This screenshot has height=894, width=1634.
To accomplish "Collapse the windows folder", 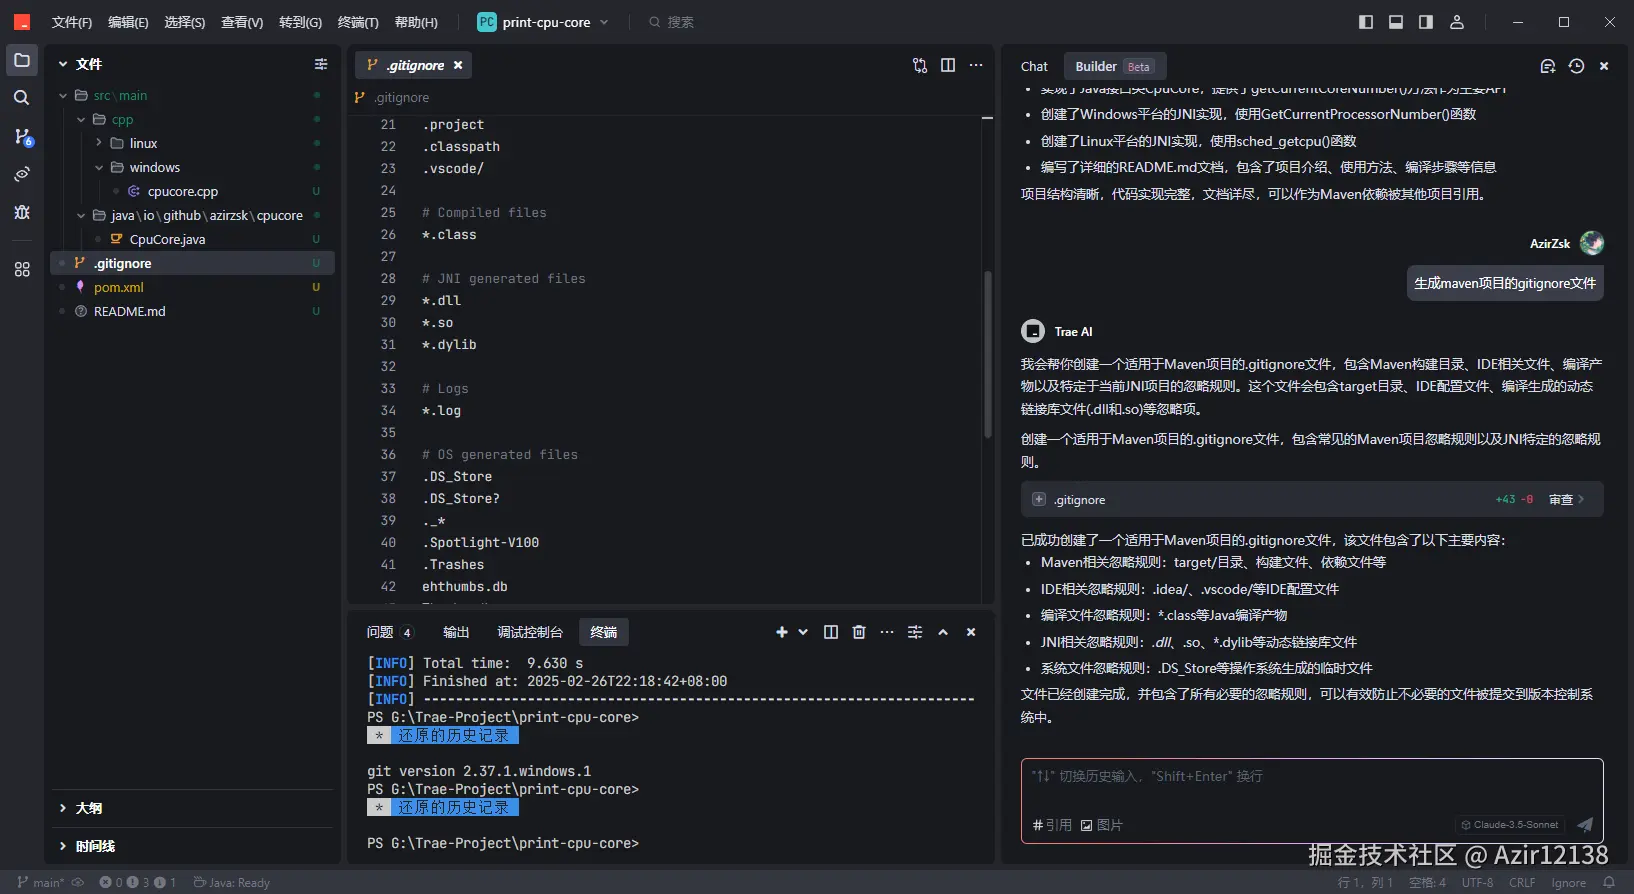I will (x=99, y=167).
